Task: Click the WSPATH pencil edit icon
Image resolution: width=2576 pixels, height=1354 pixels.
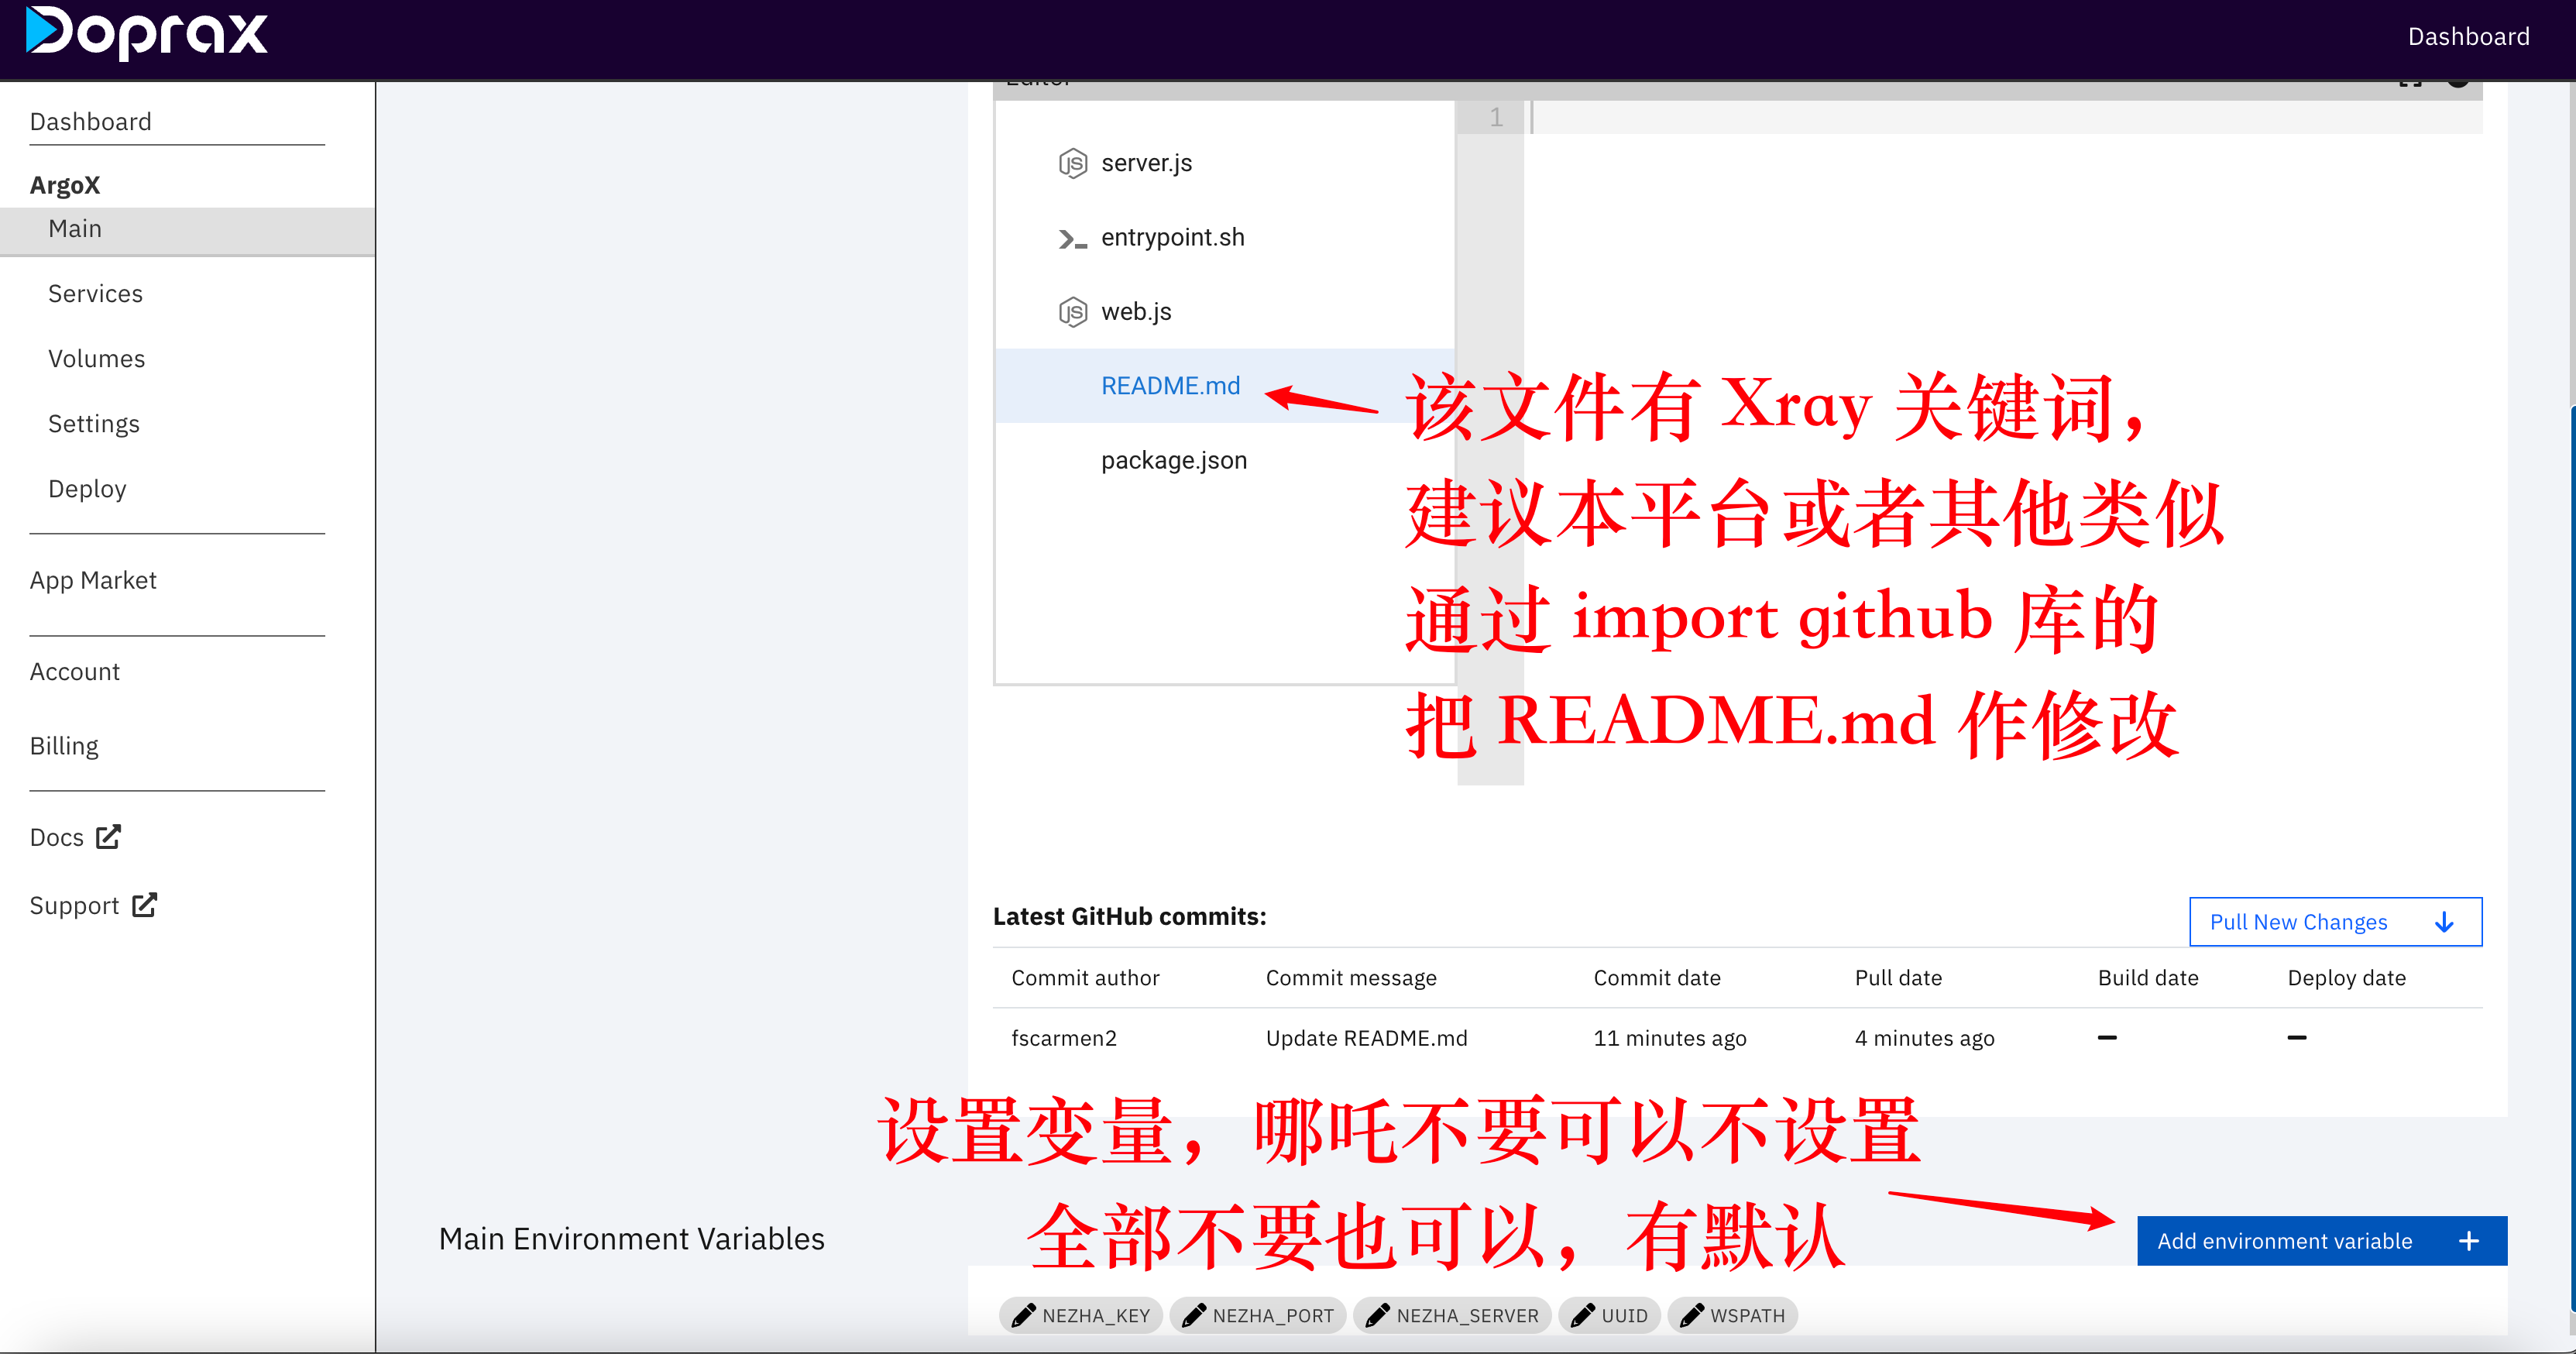Action: tap(1692, 1315)
